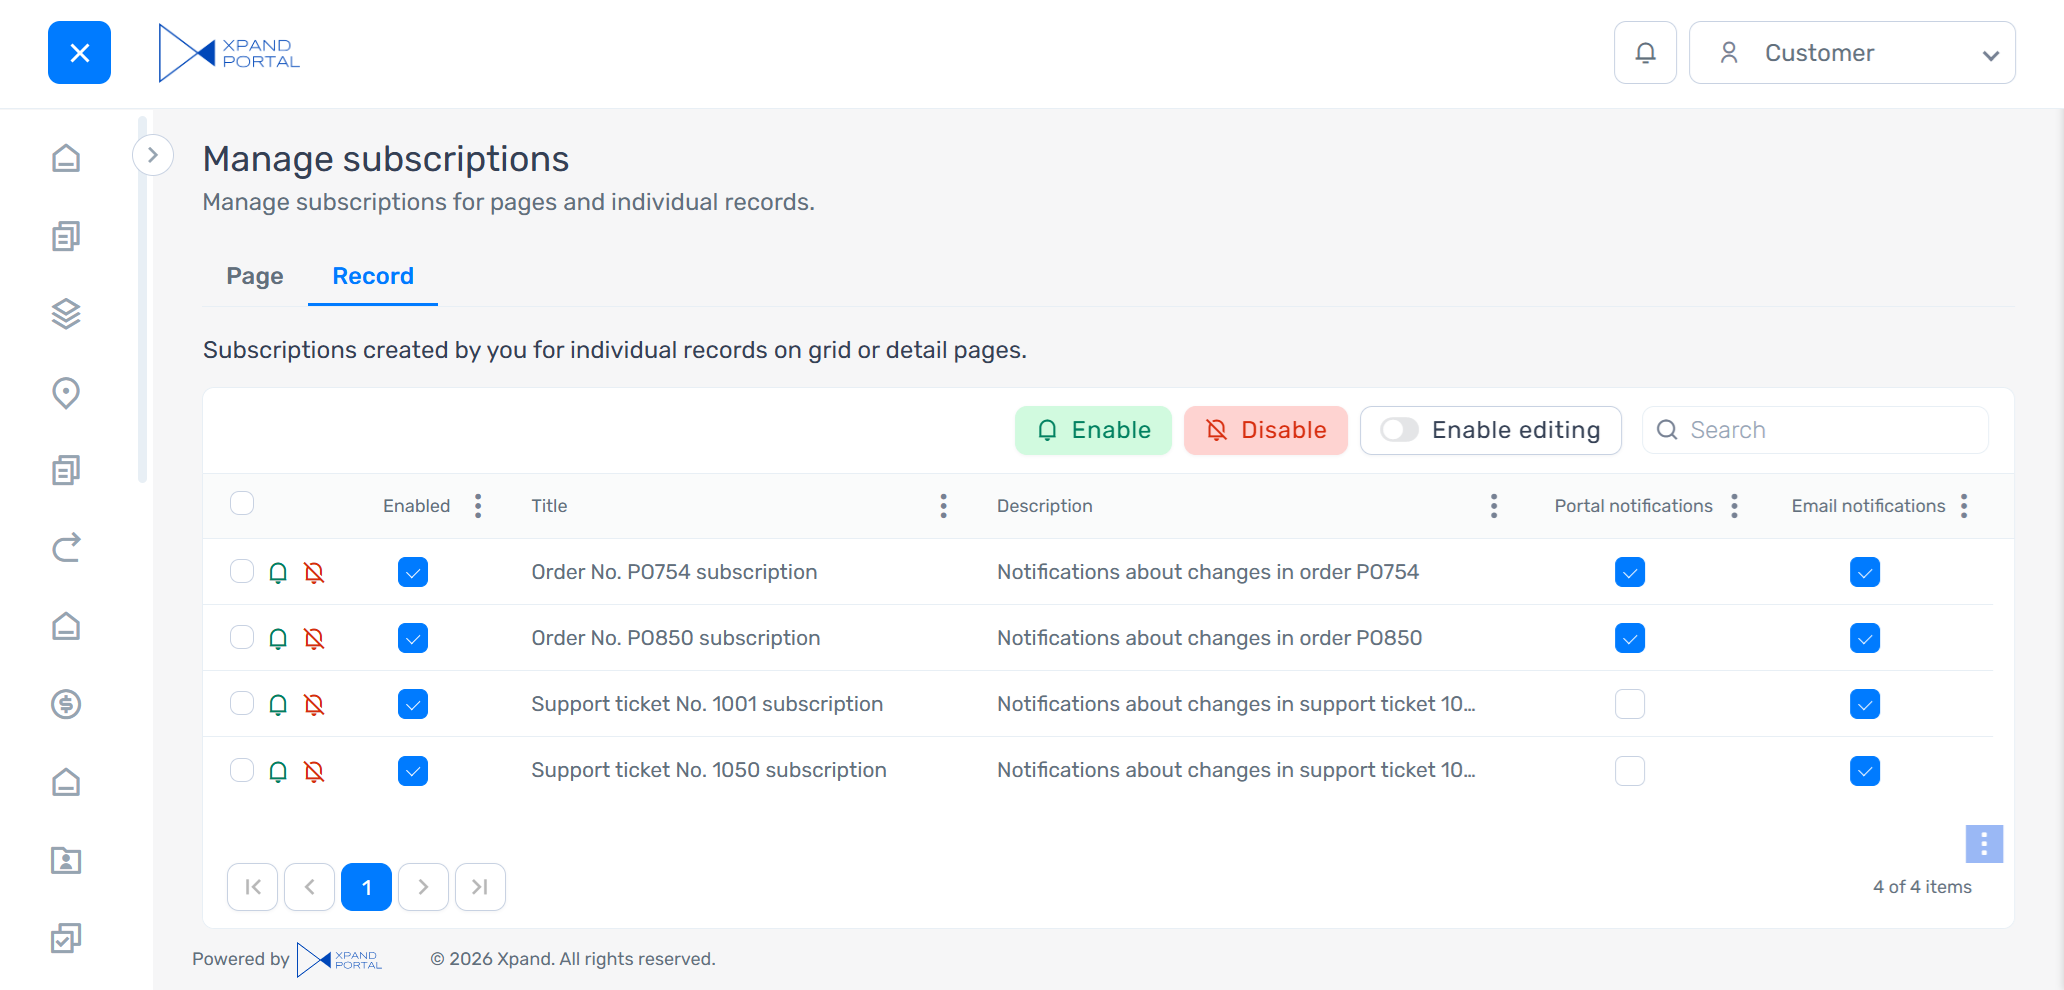The width and height of the screenshot is (2064, 990).
Task: Select the Record tab
Action: pos(373,276)
